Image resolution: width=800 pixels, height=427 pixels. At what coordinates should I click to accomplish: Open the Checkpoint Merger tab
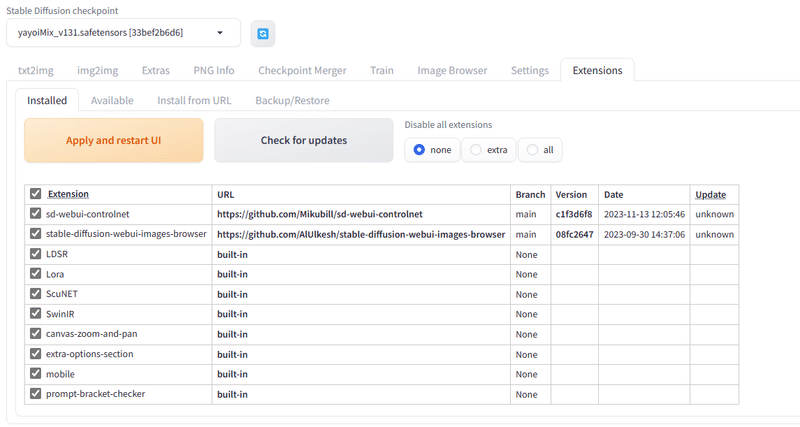[302, 70]
